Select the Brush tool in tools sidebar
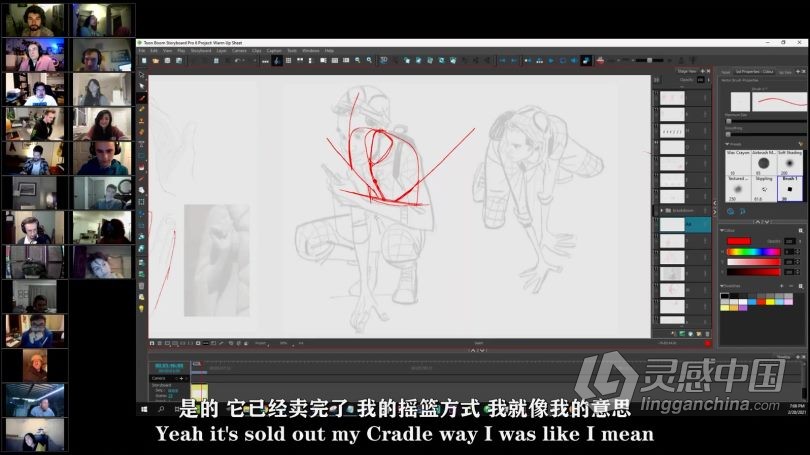Screen dimensions: 810x455 (142, 98)
